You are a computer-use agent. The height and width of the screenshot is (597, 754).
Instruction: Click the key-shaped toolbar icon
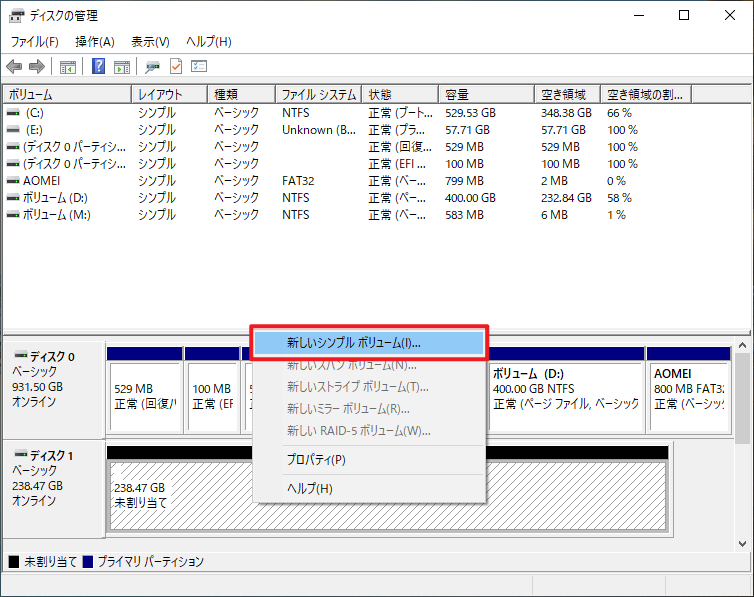click(153, 67)
